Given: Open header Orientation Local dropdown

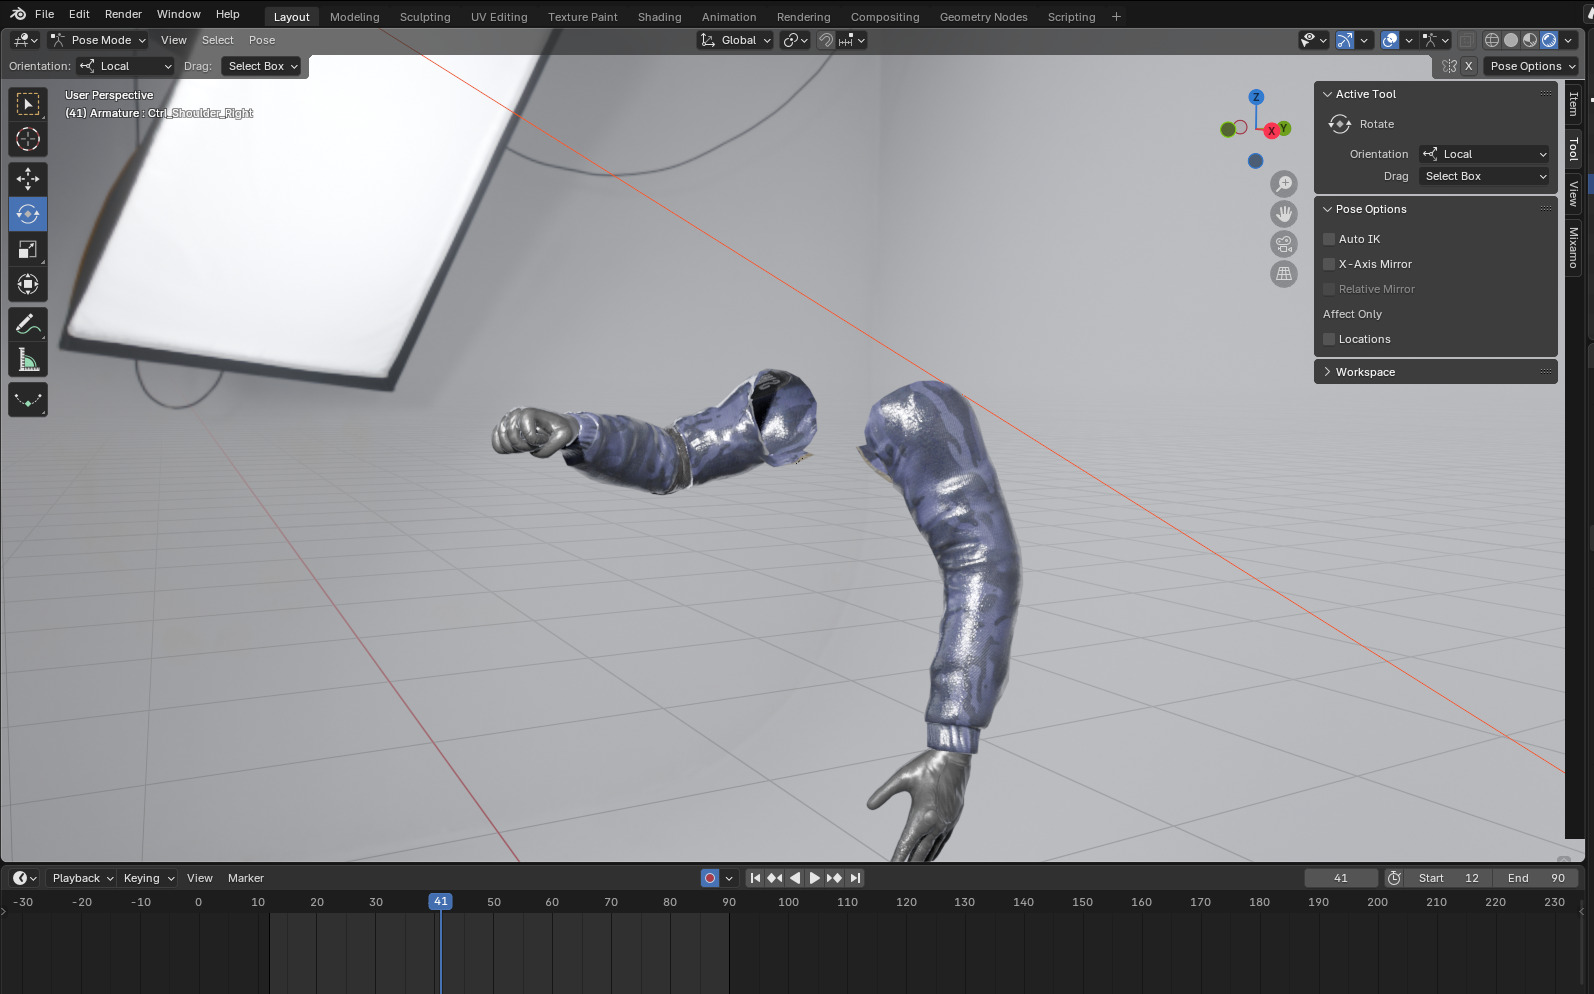Looking at the screenshot, I should tap(126, 66).
